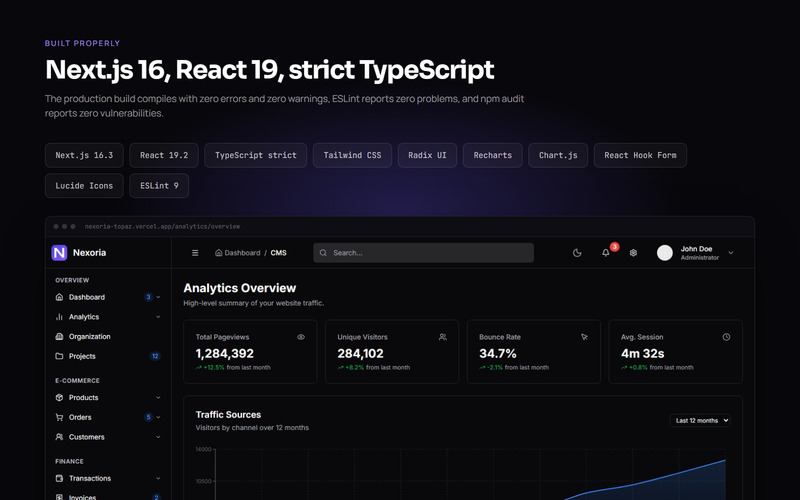Click the TypeScript strict badge
Image resolution: width=800 pixels, height=500 pixels.
[x=256, y=155]
